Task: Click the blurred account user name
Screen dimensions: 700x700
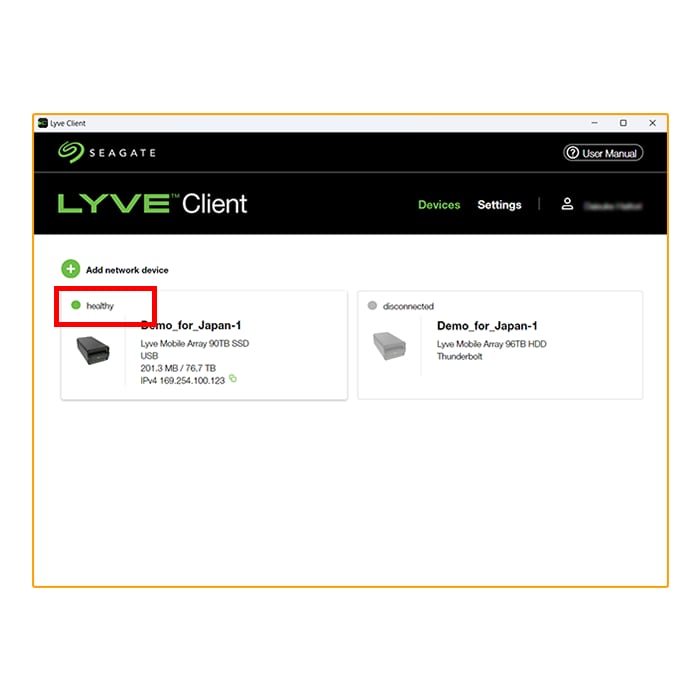Action: [613, 206]
